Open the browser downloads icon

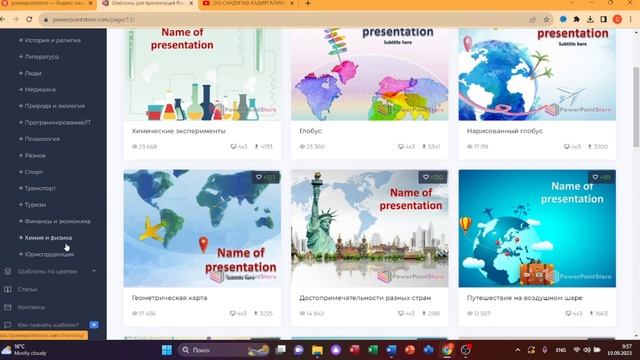coord(590,19)
